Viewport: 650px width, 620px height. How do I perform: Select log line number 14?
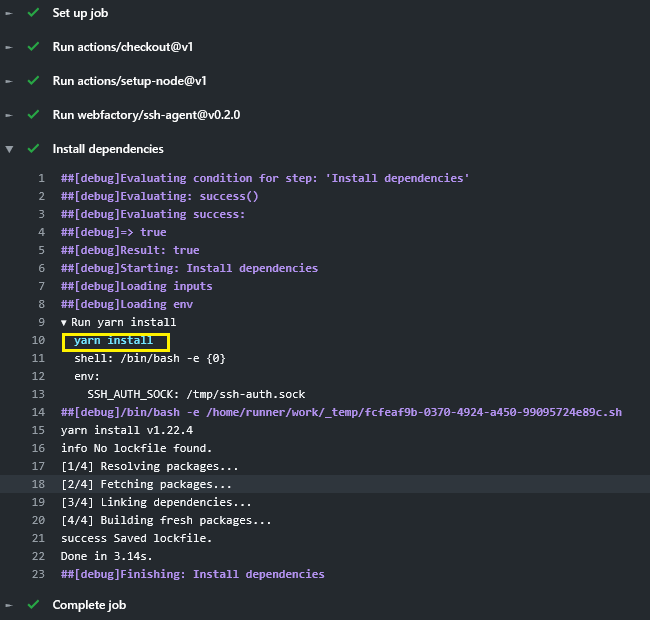point(38,412)
